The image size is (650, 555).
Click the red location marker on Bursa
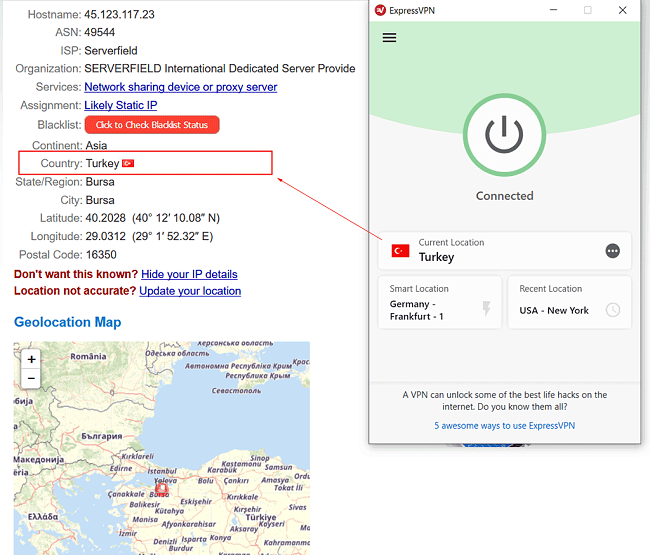161,489
